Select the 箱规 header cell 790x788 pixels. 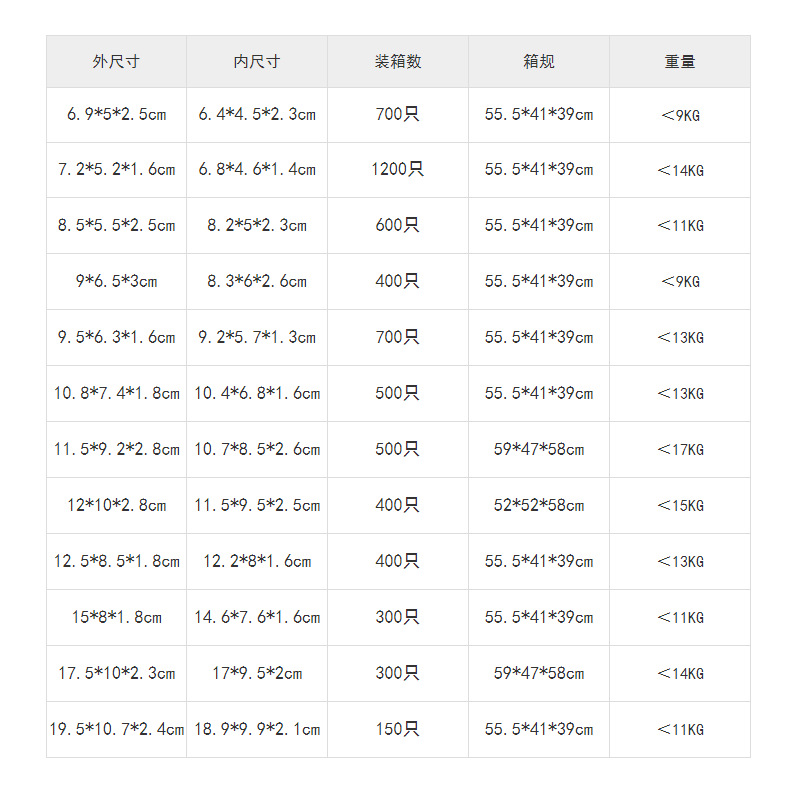click(539, 62)
